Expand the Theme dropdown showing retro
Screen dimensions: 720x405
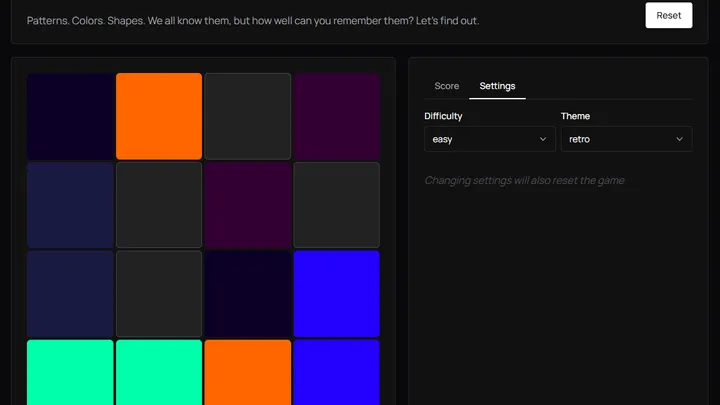pyautogui.click(x=626, y=139)
